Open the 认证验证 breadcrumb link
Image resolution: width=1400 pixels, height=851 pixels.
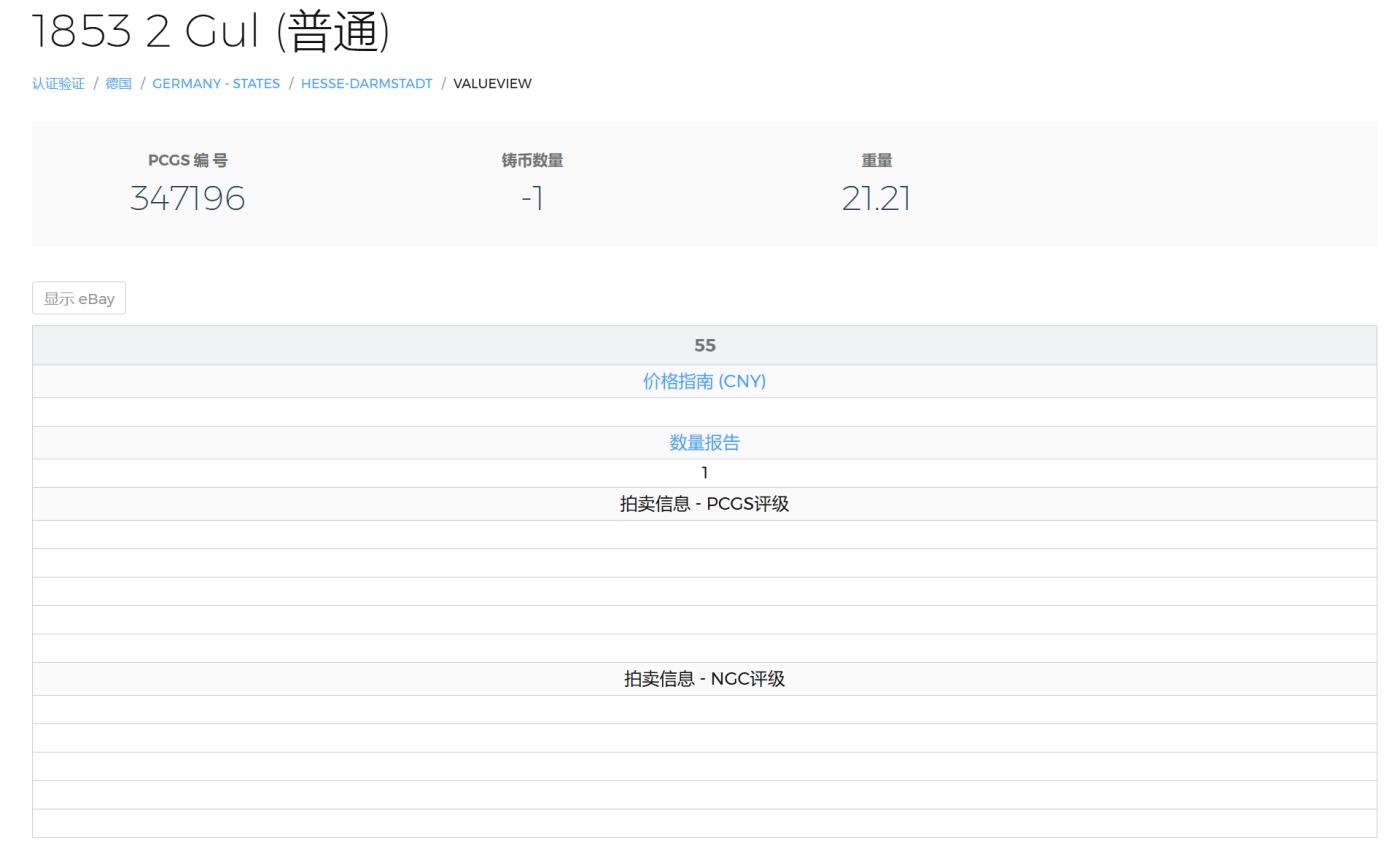tap(58, 84)
